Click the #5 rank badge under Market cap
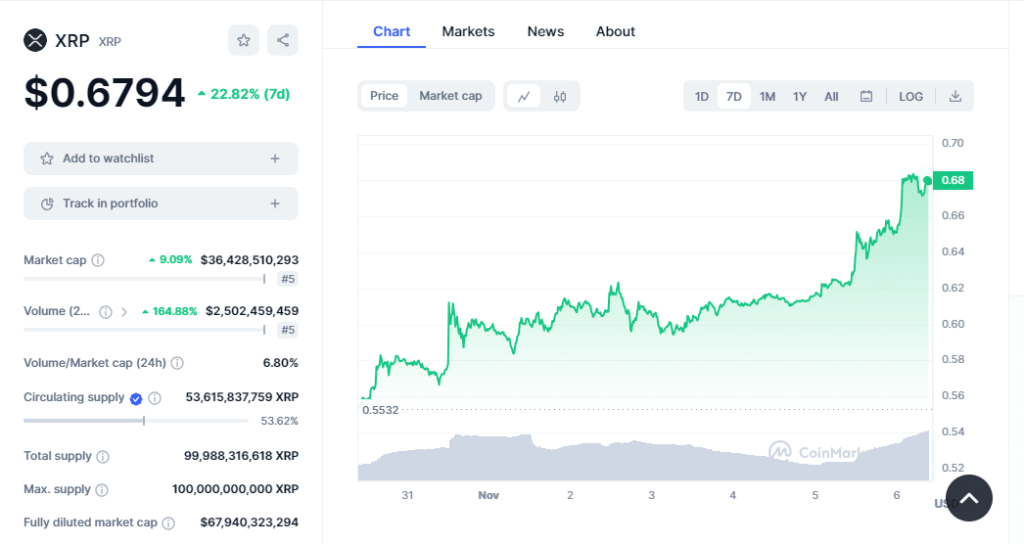 click(288, 279)
